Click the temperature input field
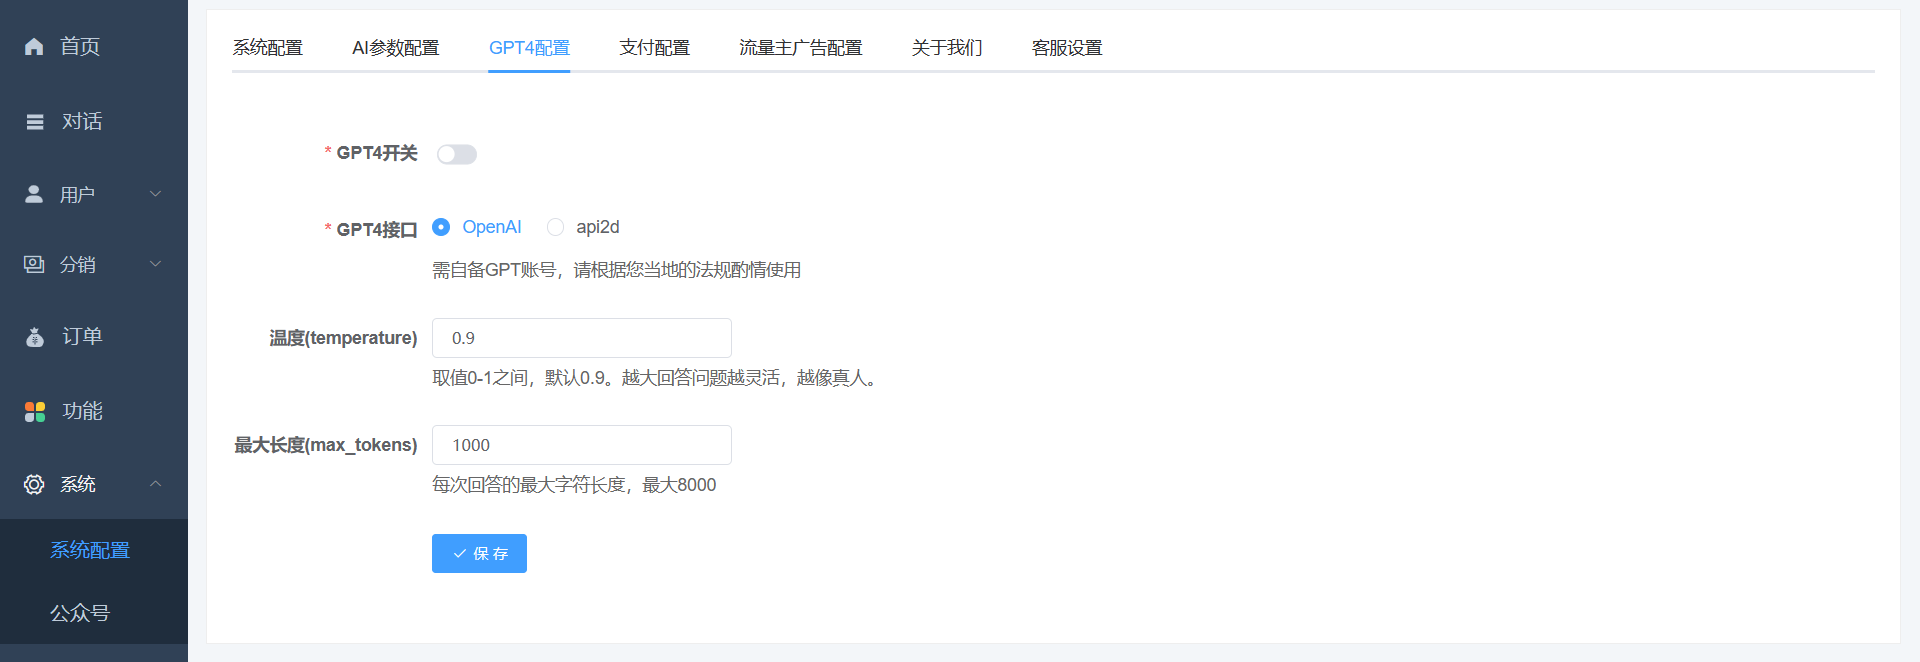Viewport: 1920px width, 662px height. point(582,338)
